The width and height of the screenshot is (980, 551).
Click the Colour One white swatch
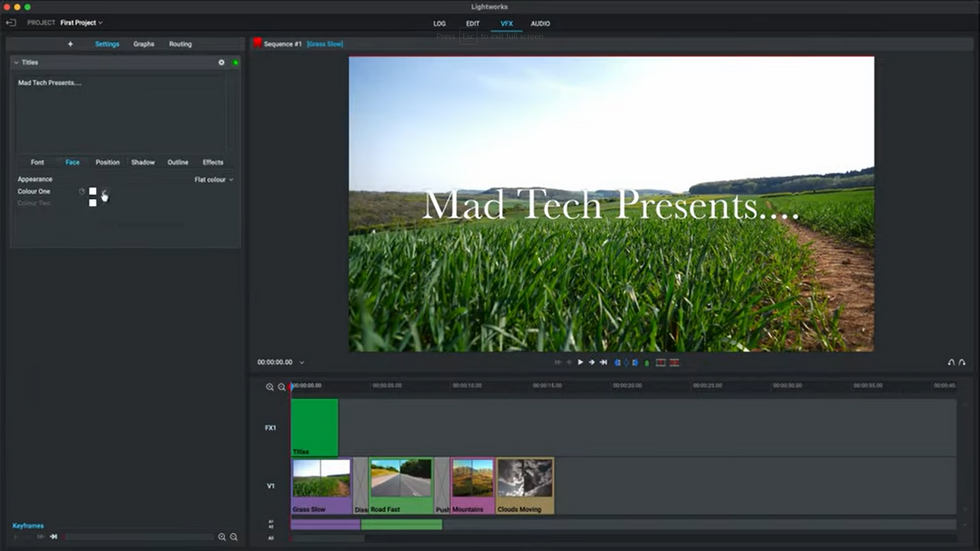92,191
